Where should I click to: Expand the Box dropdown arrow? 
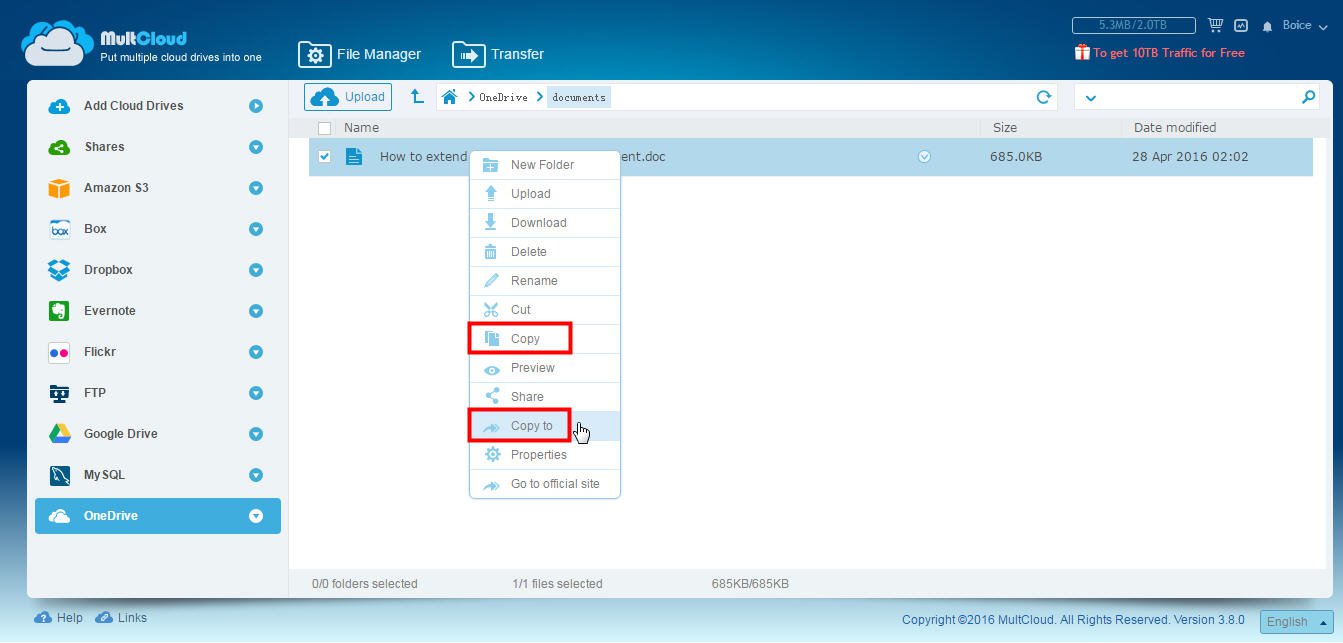256,229
